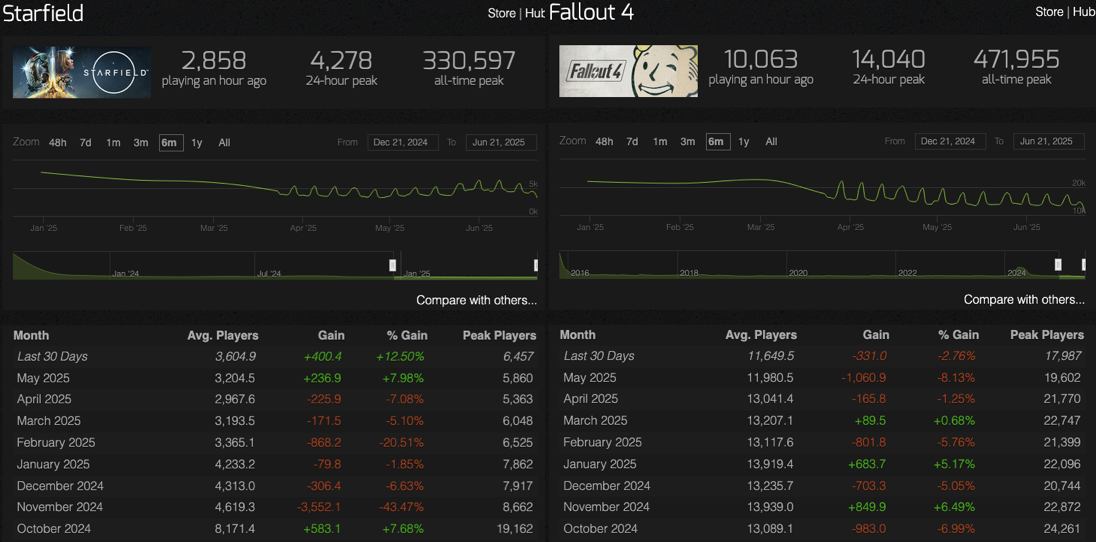Viewport: 1096px width, 542px height.
Task: Click Starfield 330,597 all-time peak value
Action: [x=468, y=61]
